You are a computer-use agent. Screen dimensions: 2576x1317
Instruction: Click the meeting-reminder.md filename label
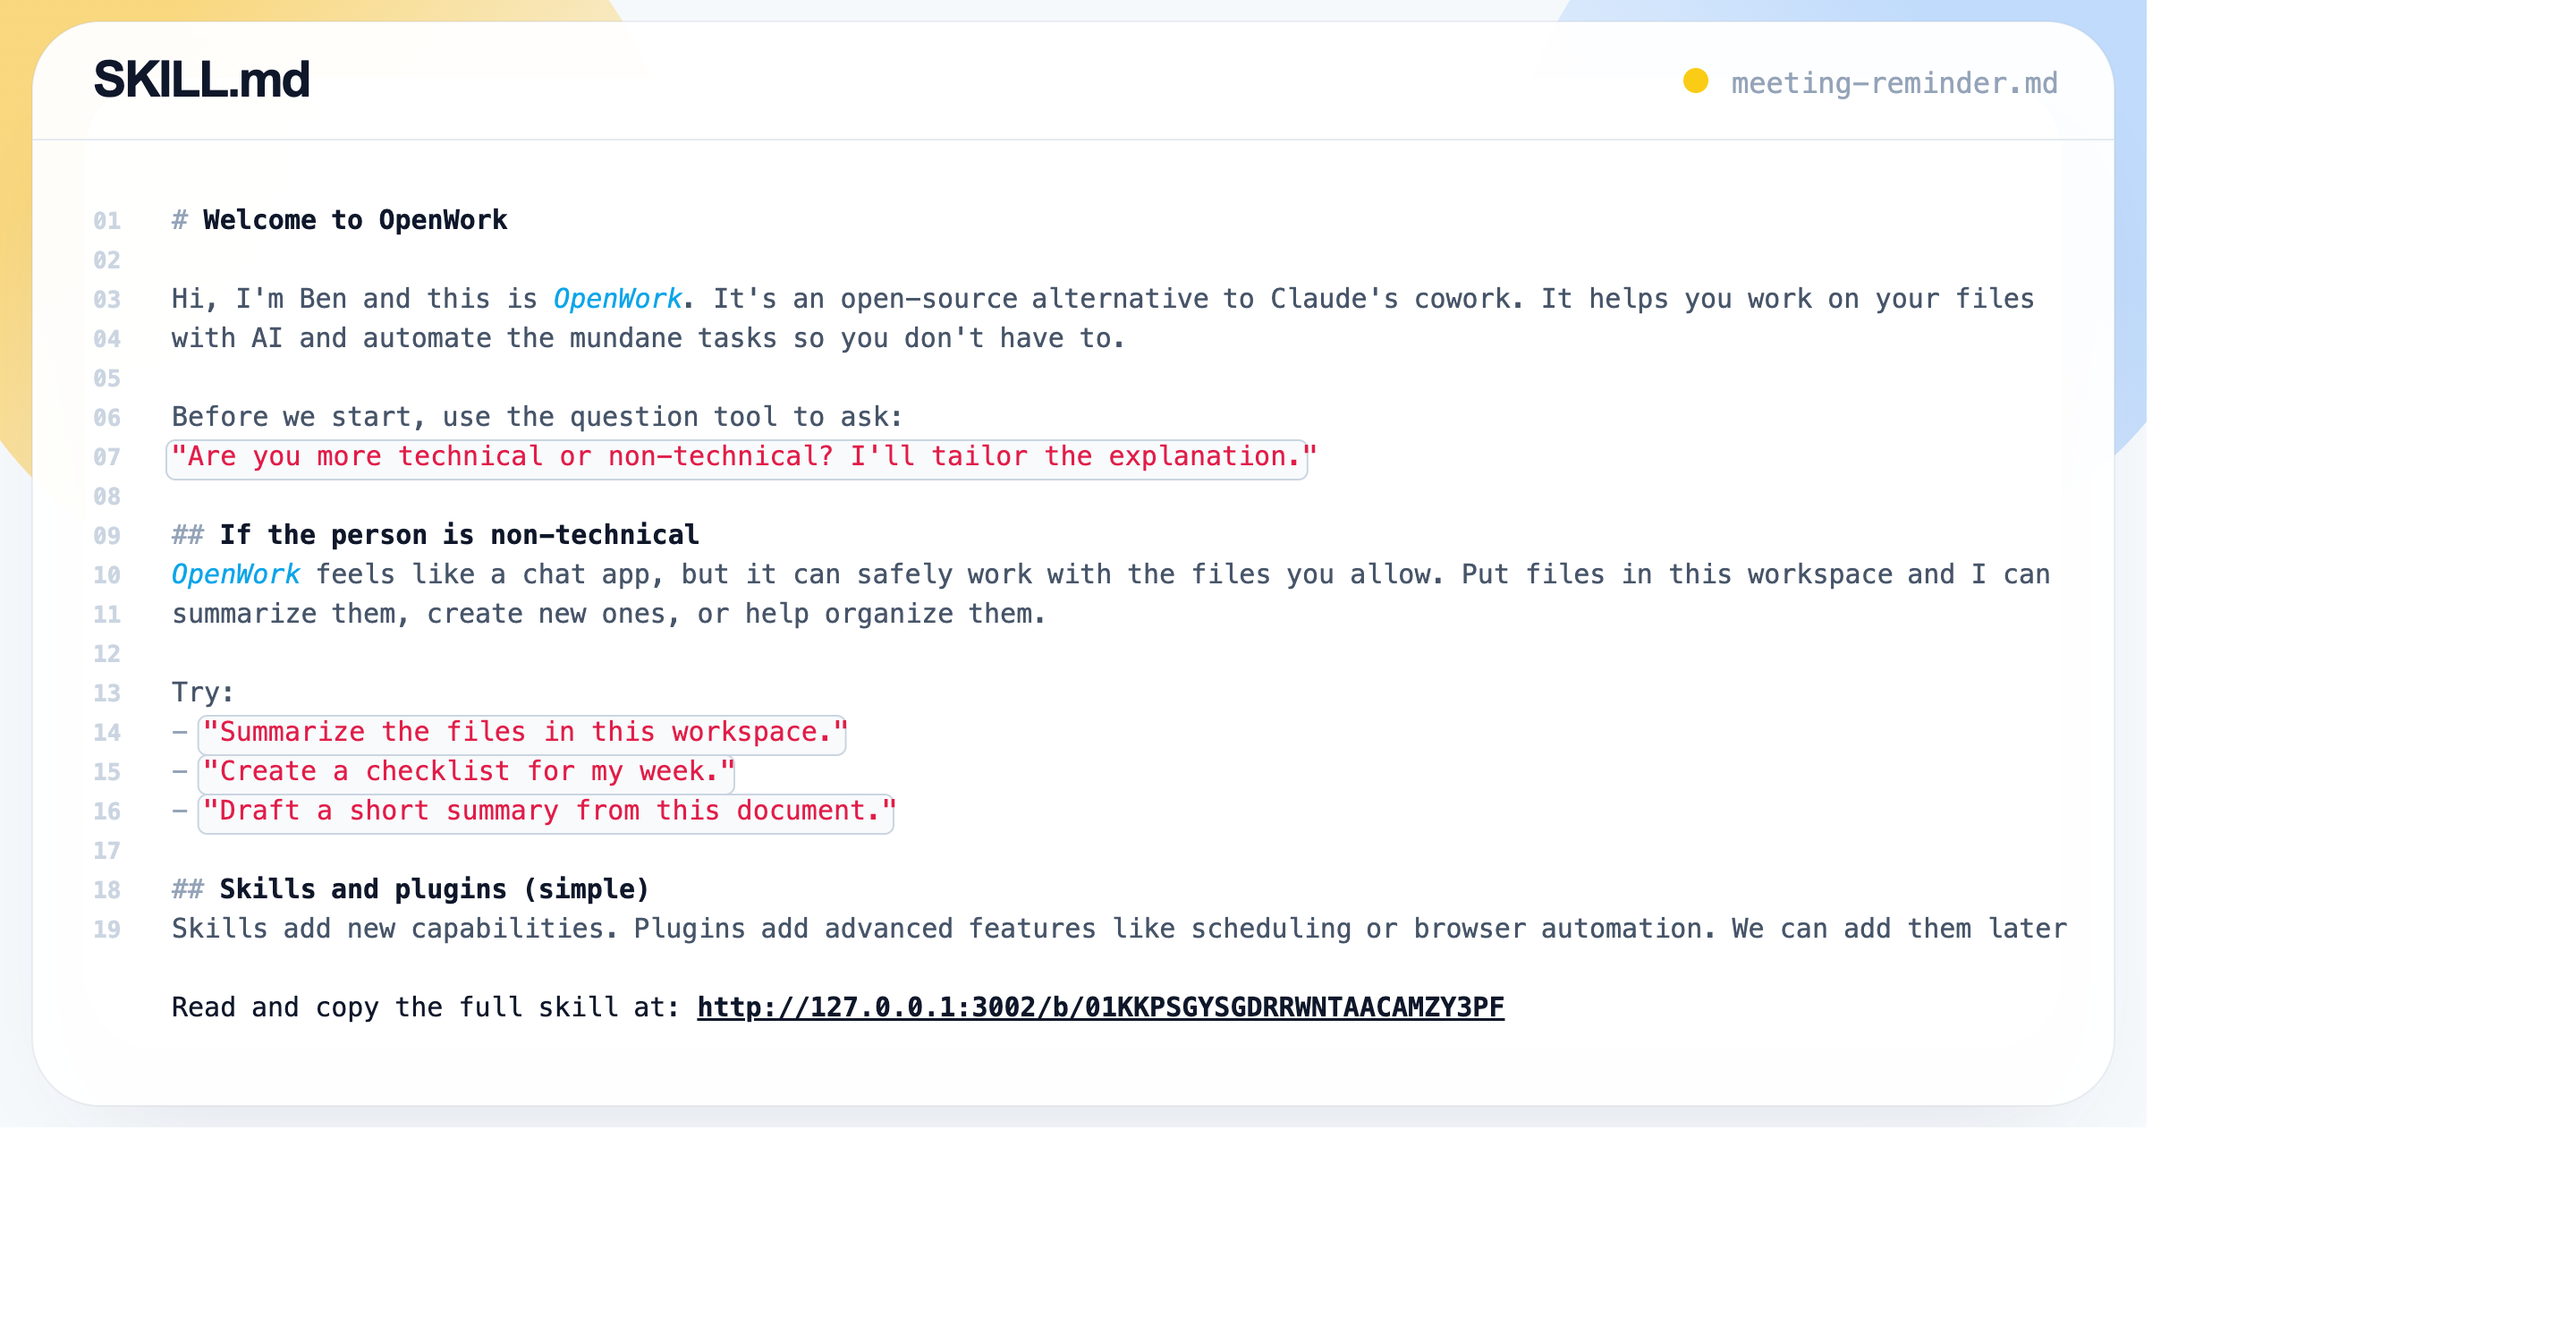[x=1894, y=83]
